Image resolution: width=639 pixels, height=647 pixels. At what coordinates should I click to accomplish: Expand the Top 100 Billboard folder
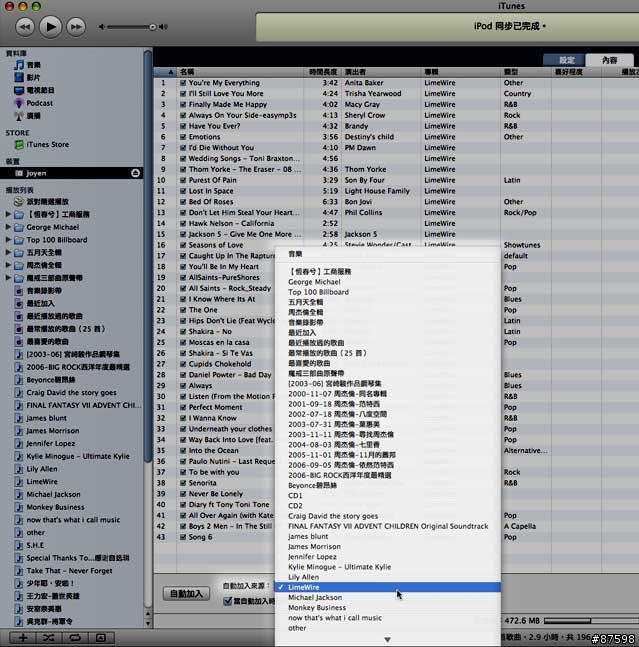7,240
